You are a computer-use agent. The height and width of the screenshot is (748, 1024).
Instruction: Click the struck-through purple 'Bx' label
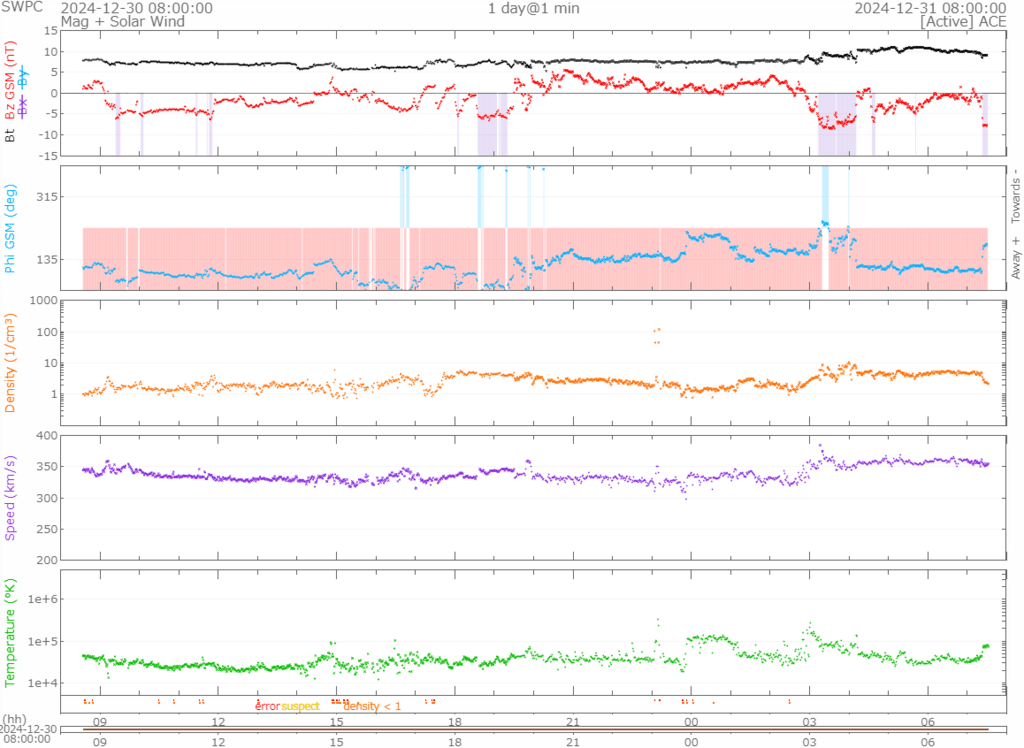pyautogui.click(x=23, y=107)
